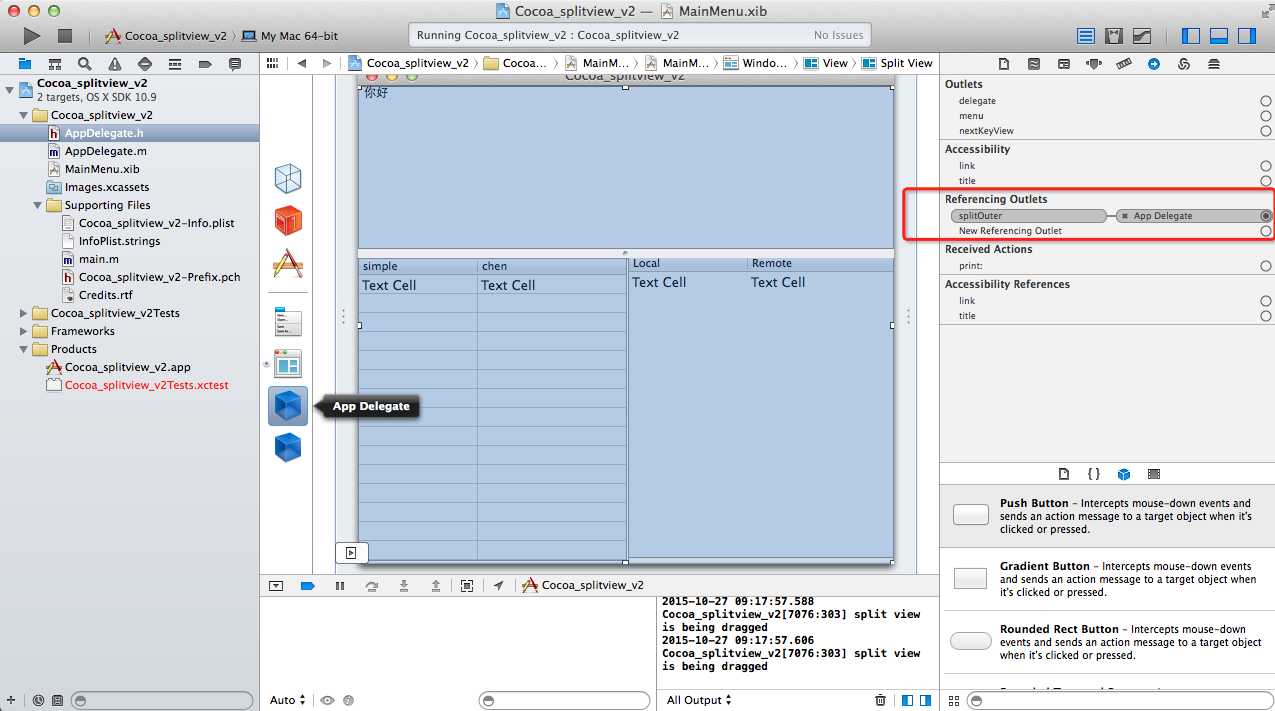1275x711 pixels.
Task: Select the App Delegate blue cube
Action: [x=288, y=406]
